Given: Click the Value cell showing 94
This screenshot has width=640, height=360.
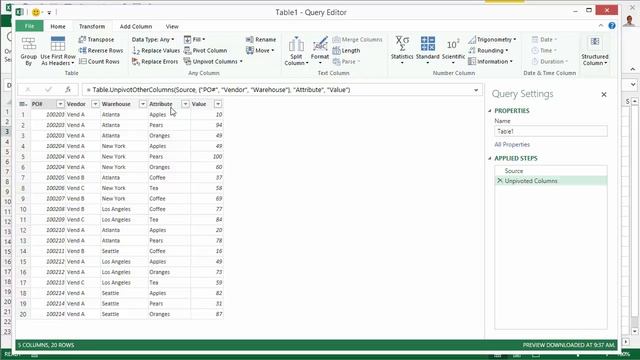Looking at the screenshot, I should coord(207,125).
